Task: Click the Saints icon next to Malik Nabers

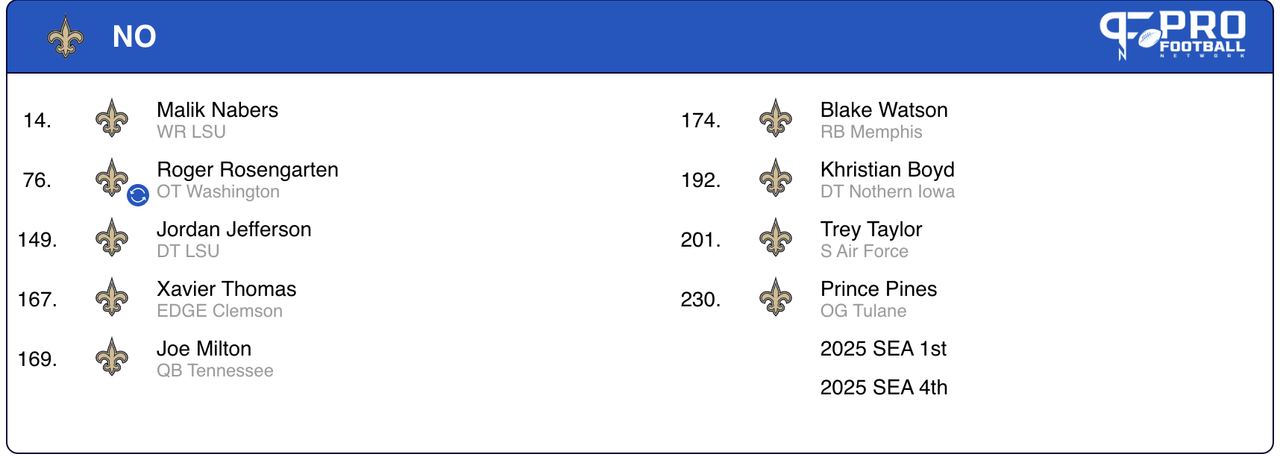Action: (112, 119)
